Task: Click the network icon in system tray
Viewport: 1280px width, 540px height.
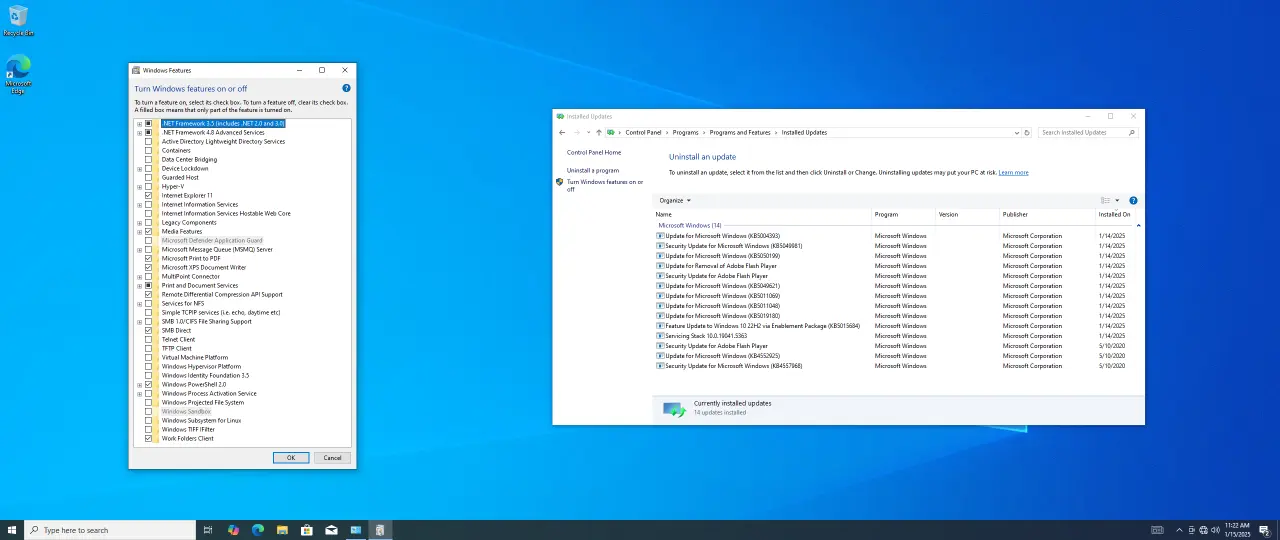Action: [1203, 530]
